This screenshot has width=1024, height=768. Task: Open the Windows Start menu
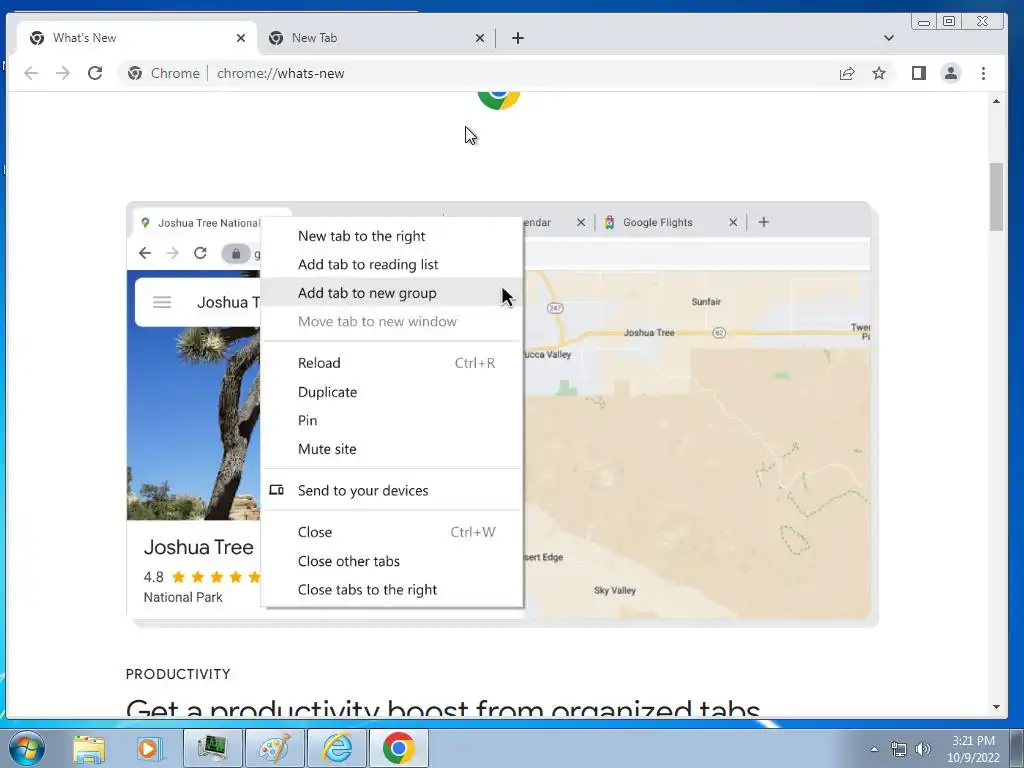point(26,748)
